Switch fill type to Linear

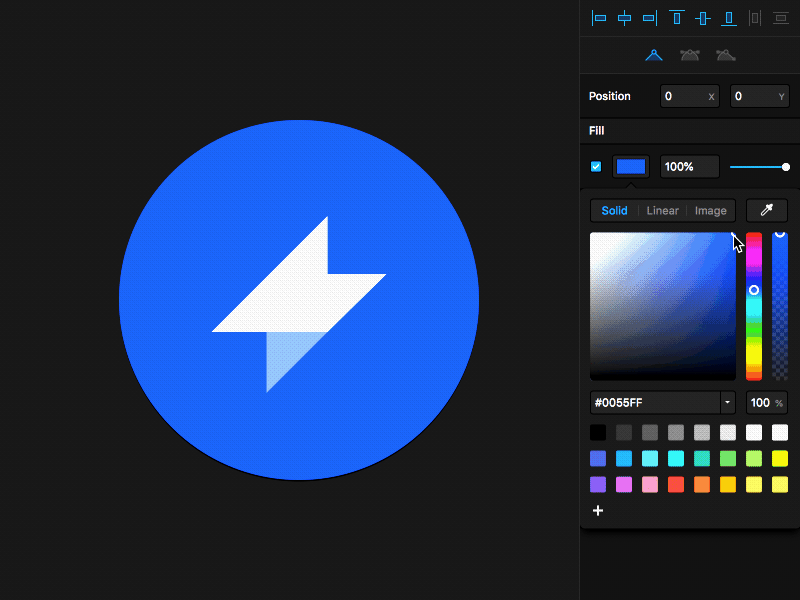tap(662, 210)
